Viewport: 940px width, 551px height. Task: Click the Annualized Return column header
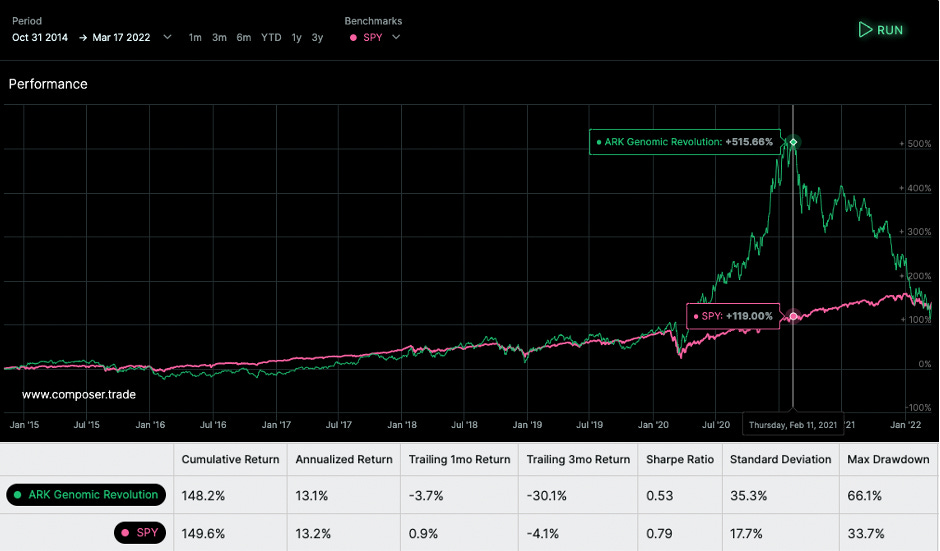click(x=344, y=459)
